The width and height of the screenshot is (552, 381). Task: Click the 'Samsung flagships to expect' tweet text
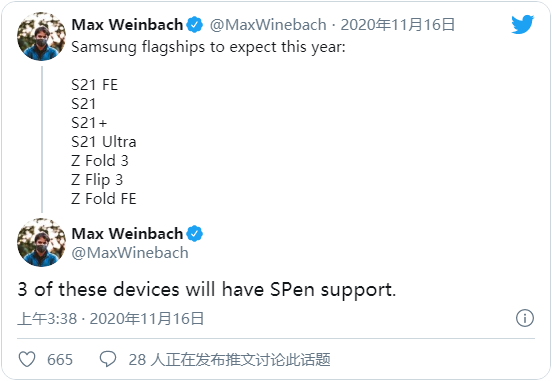tap(208, 47)
